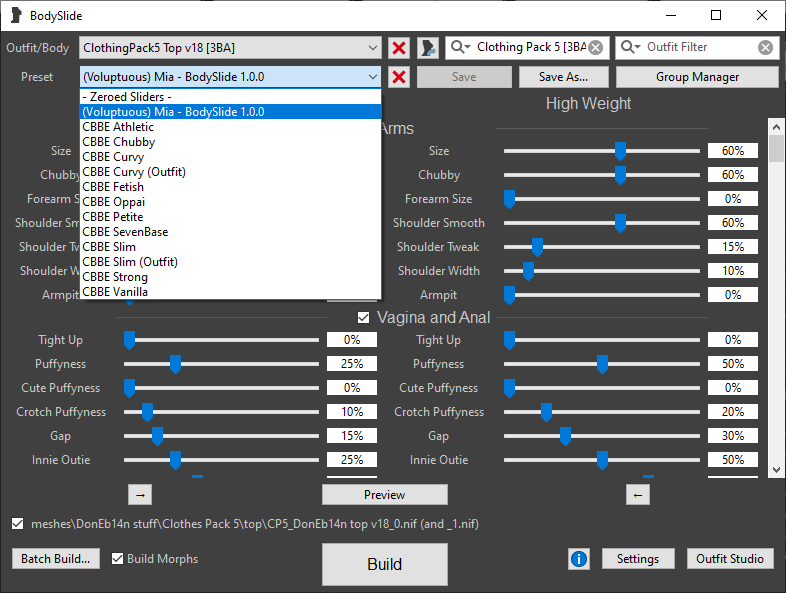Click the High Weight Forearm Size slider
Image resolution: width=786 pixels, height=593 pixels.
[602, 199]
